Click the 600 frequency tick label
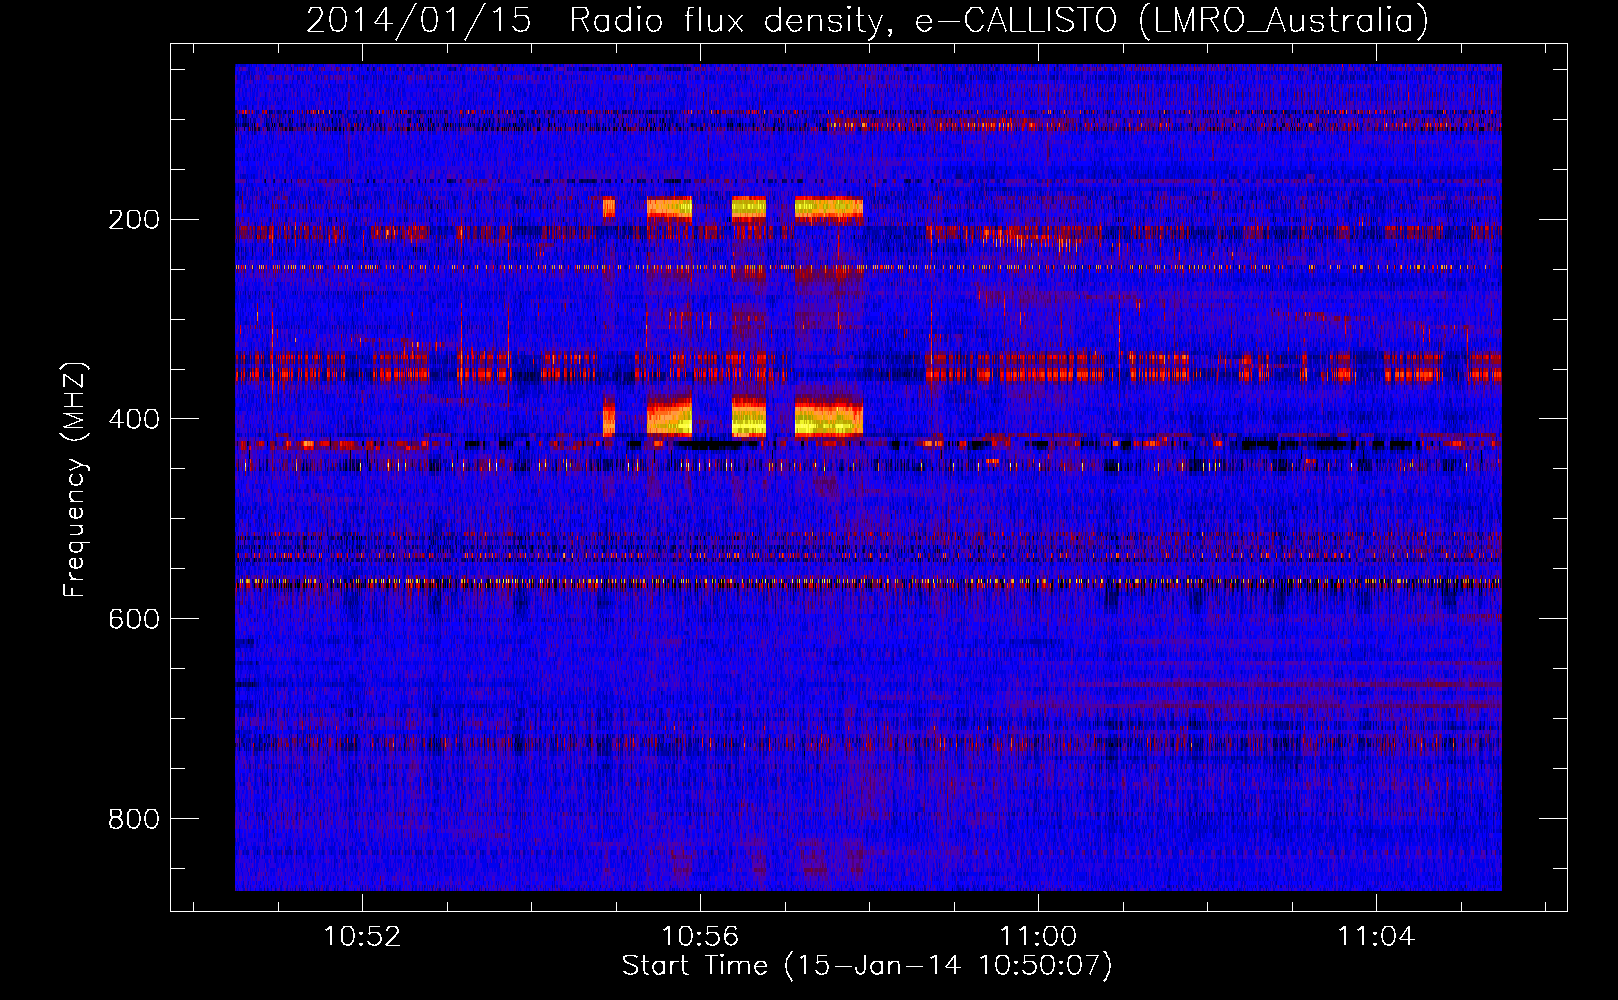Screen dimensions: 1618x1000 point(134,619)
